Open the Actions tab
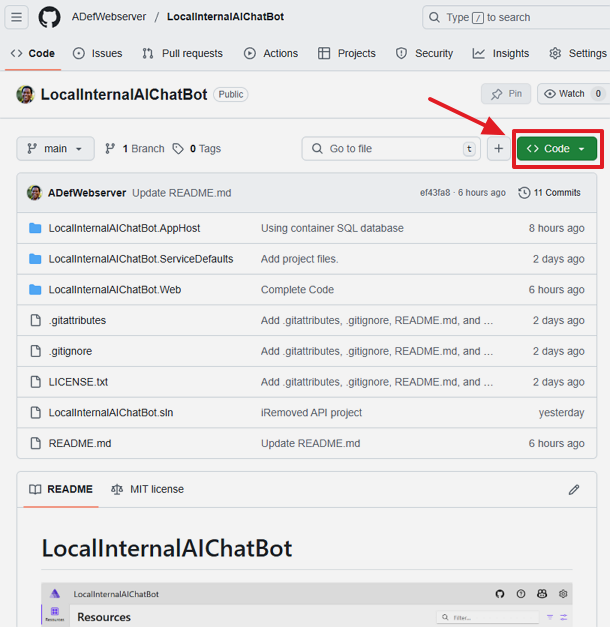 [271, 54]
